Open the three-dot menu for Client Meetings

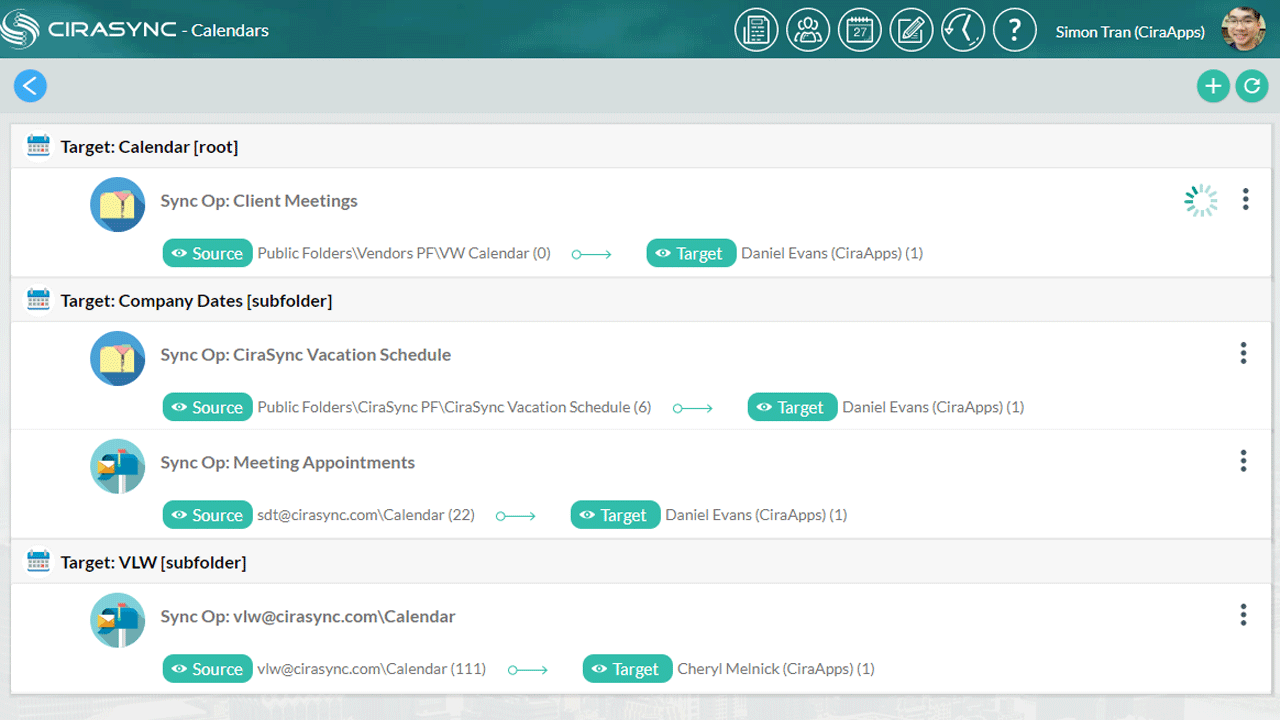(1245, 199)
